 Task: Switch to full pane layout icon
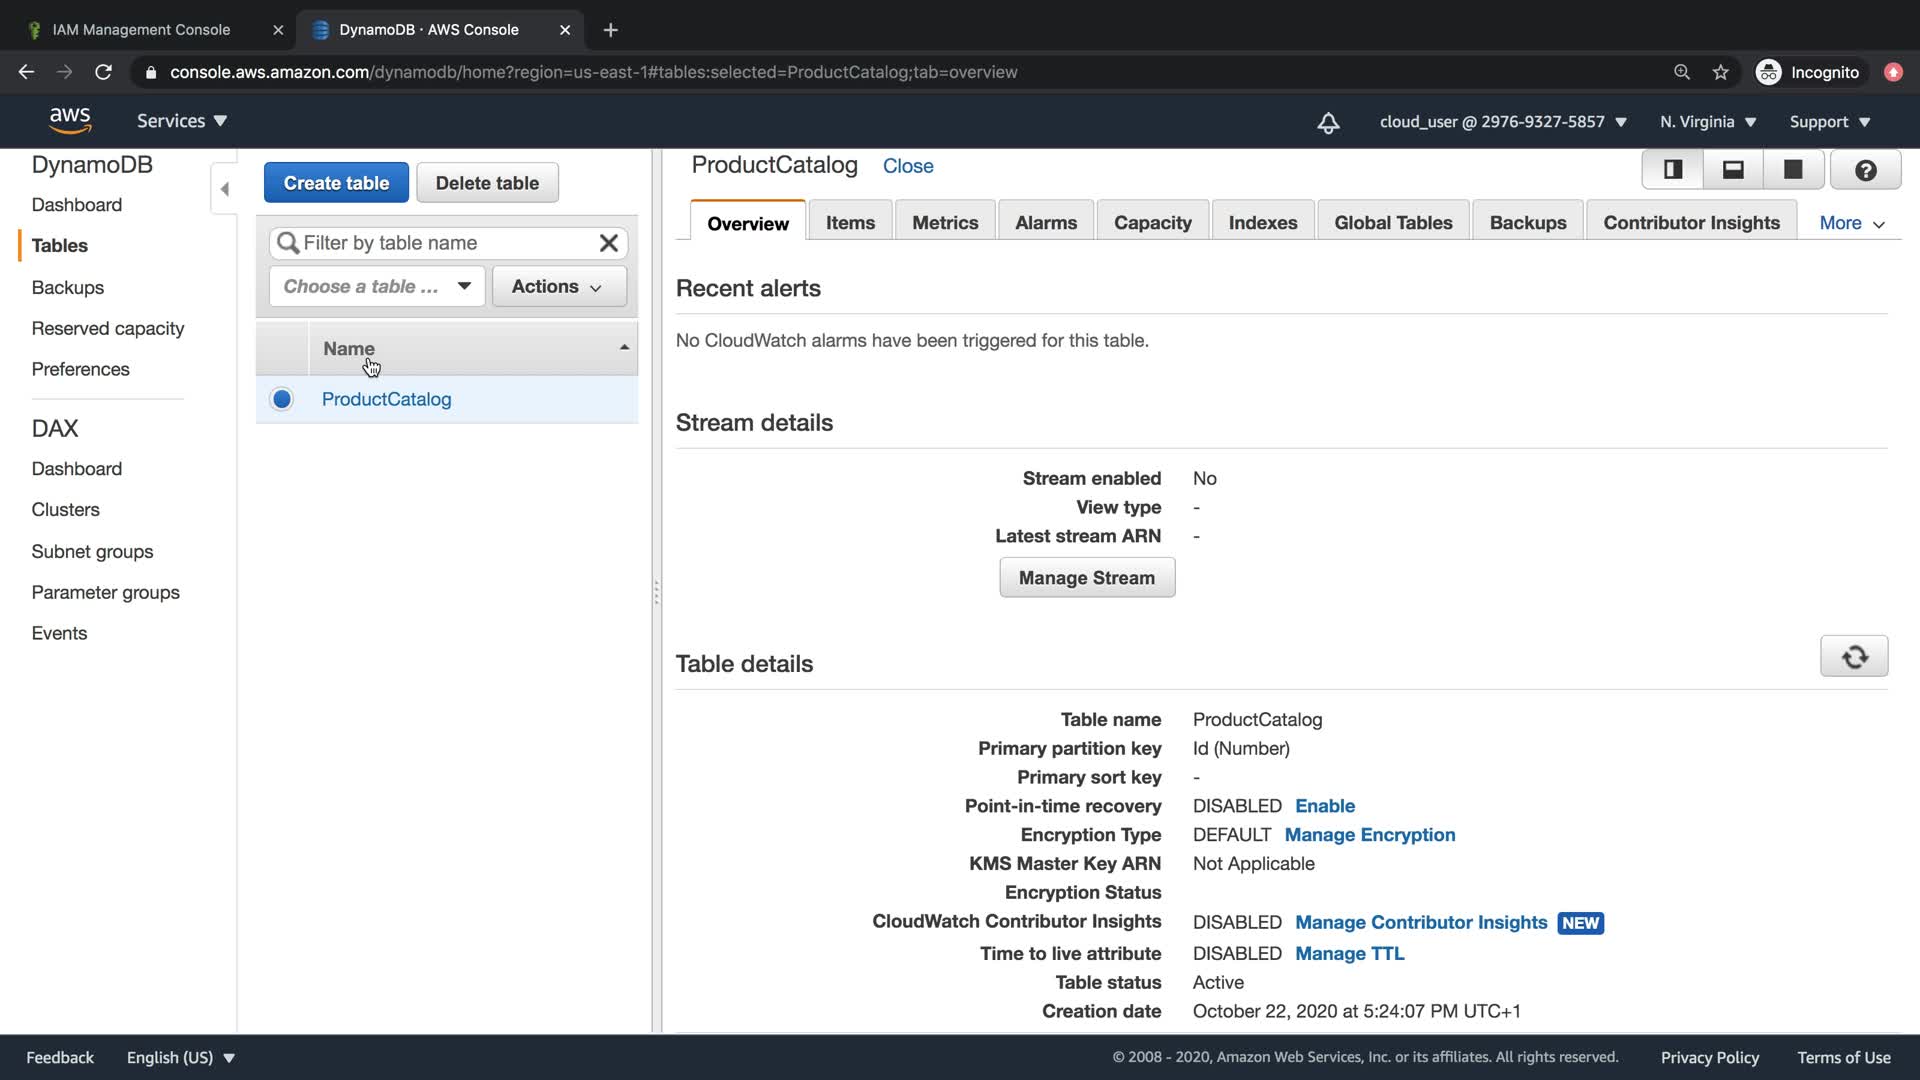[1793, 170]
